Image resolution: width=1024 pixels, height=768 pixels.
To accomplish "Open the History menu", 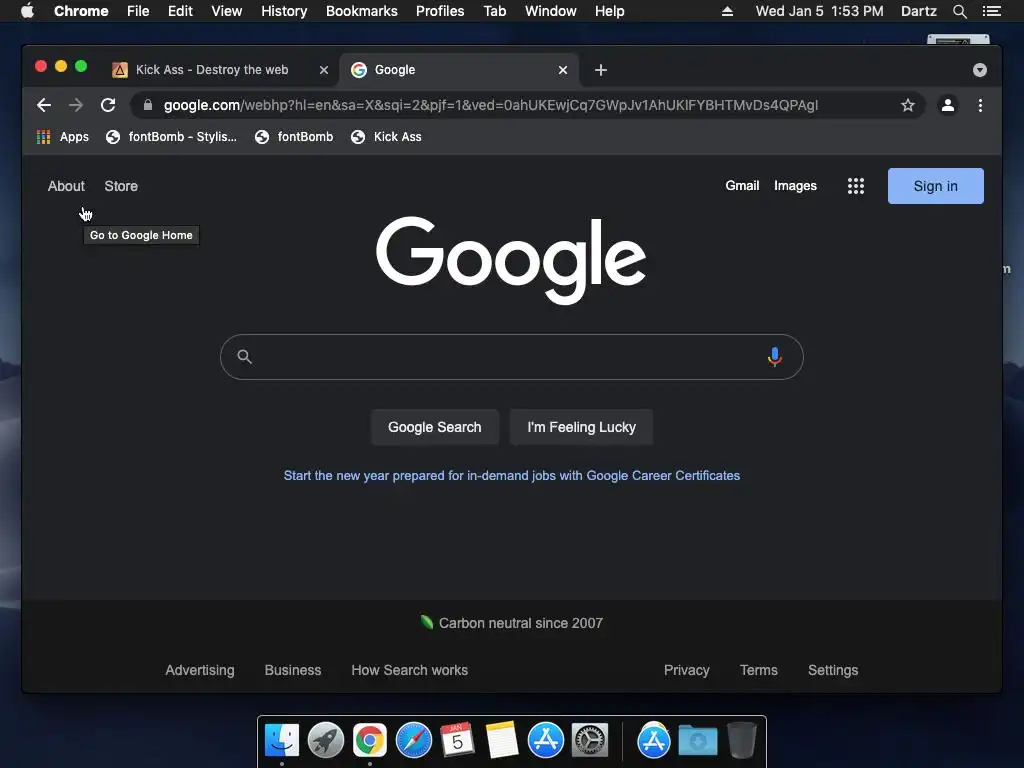I will pyautogui.click(x=284, y=11).
